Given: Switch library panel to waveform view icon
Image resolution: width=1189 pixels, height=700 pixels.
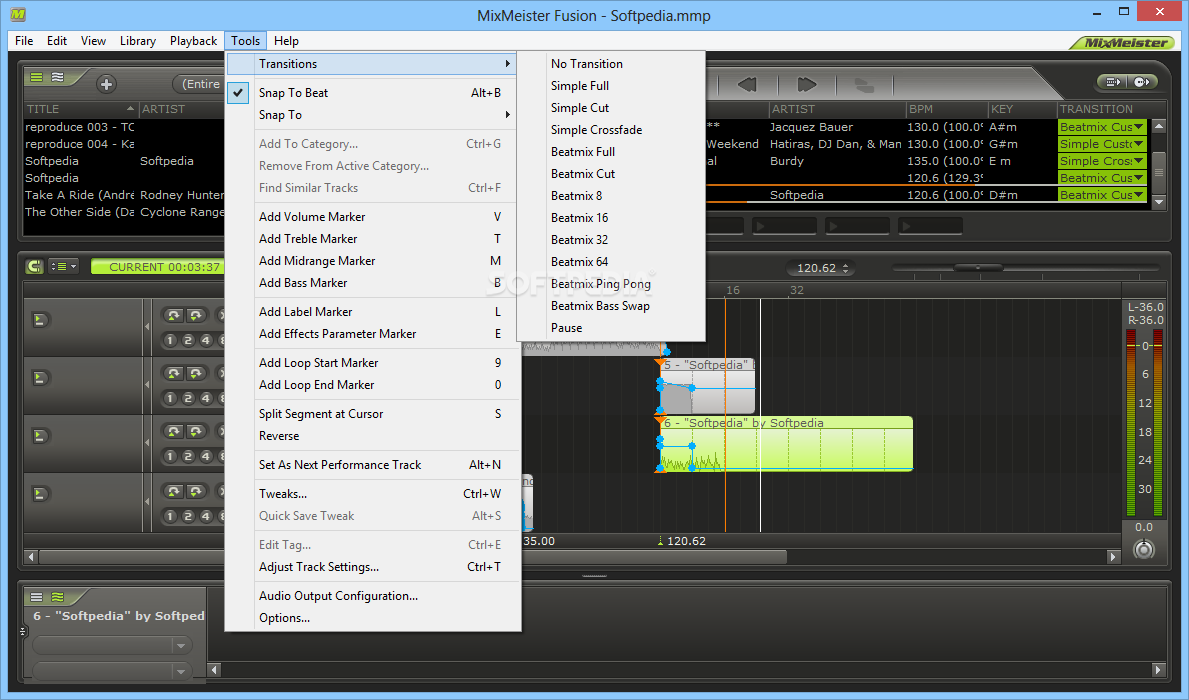Looking at the screenshot, I should click(58, 77).
